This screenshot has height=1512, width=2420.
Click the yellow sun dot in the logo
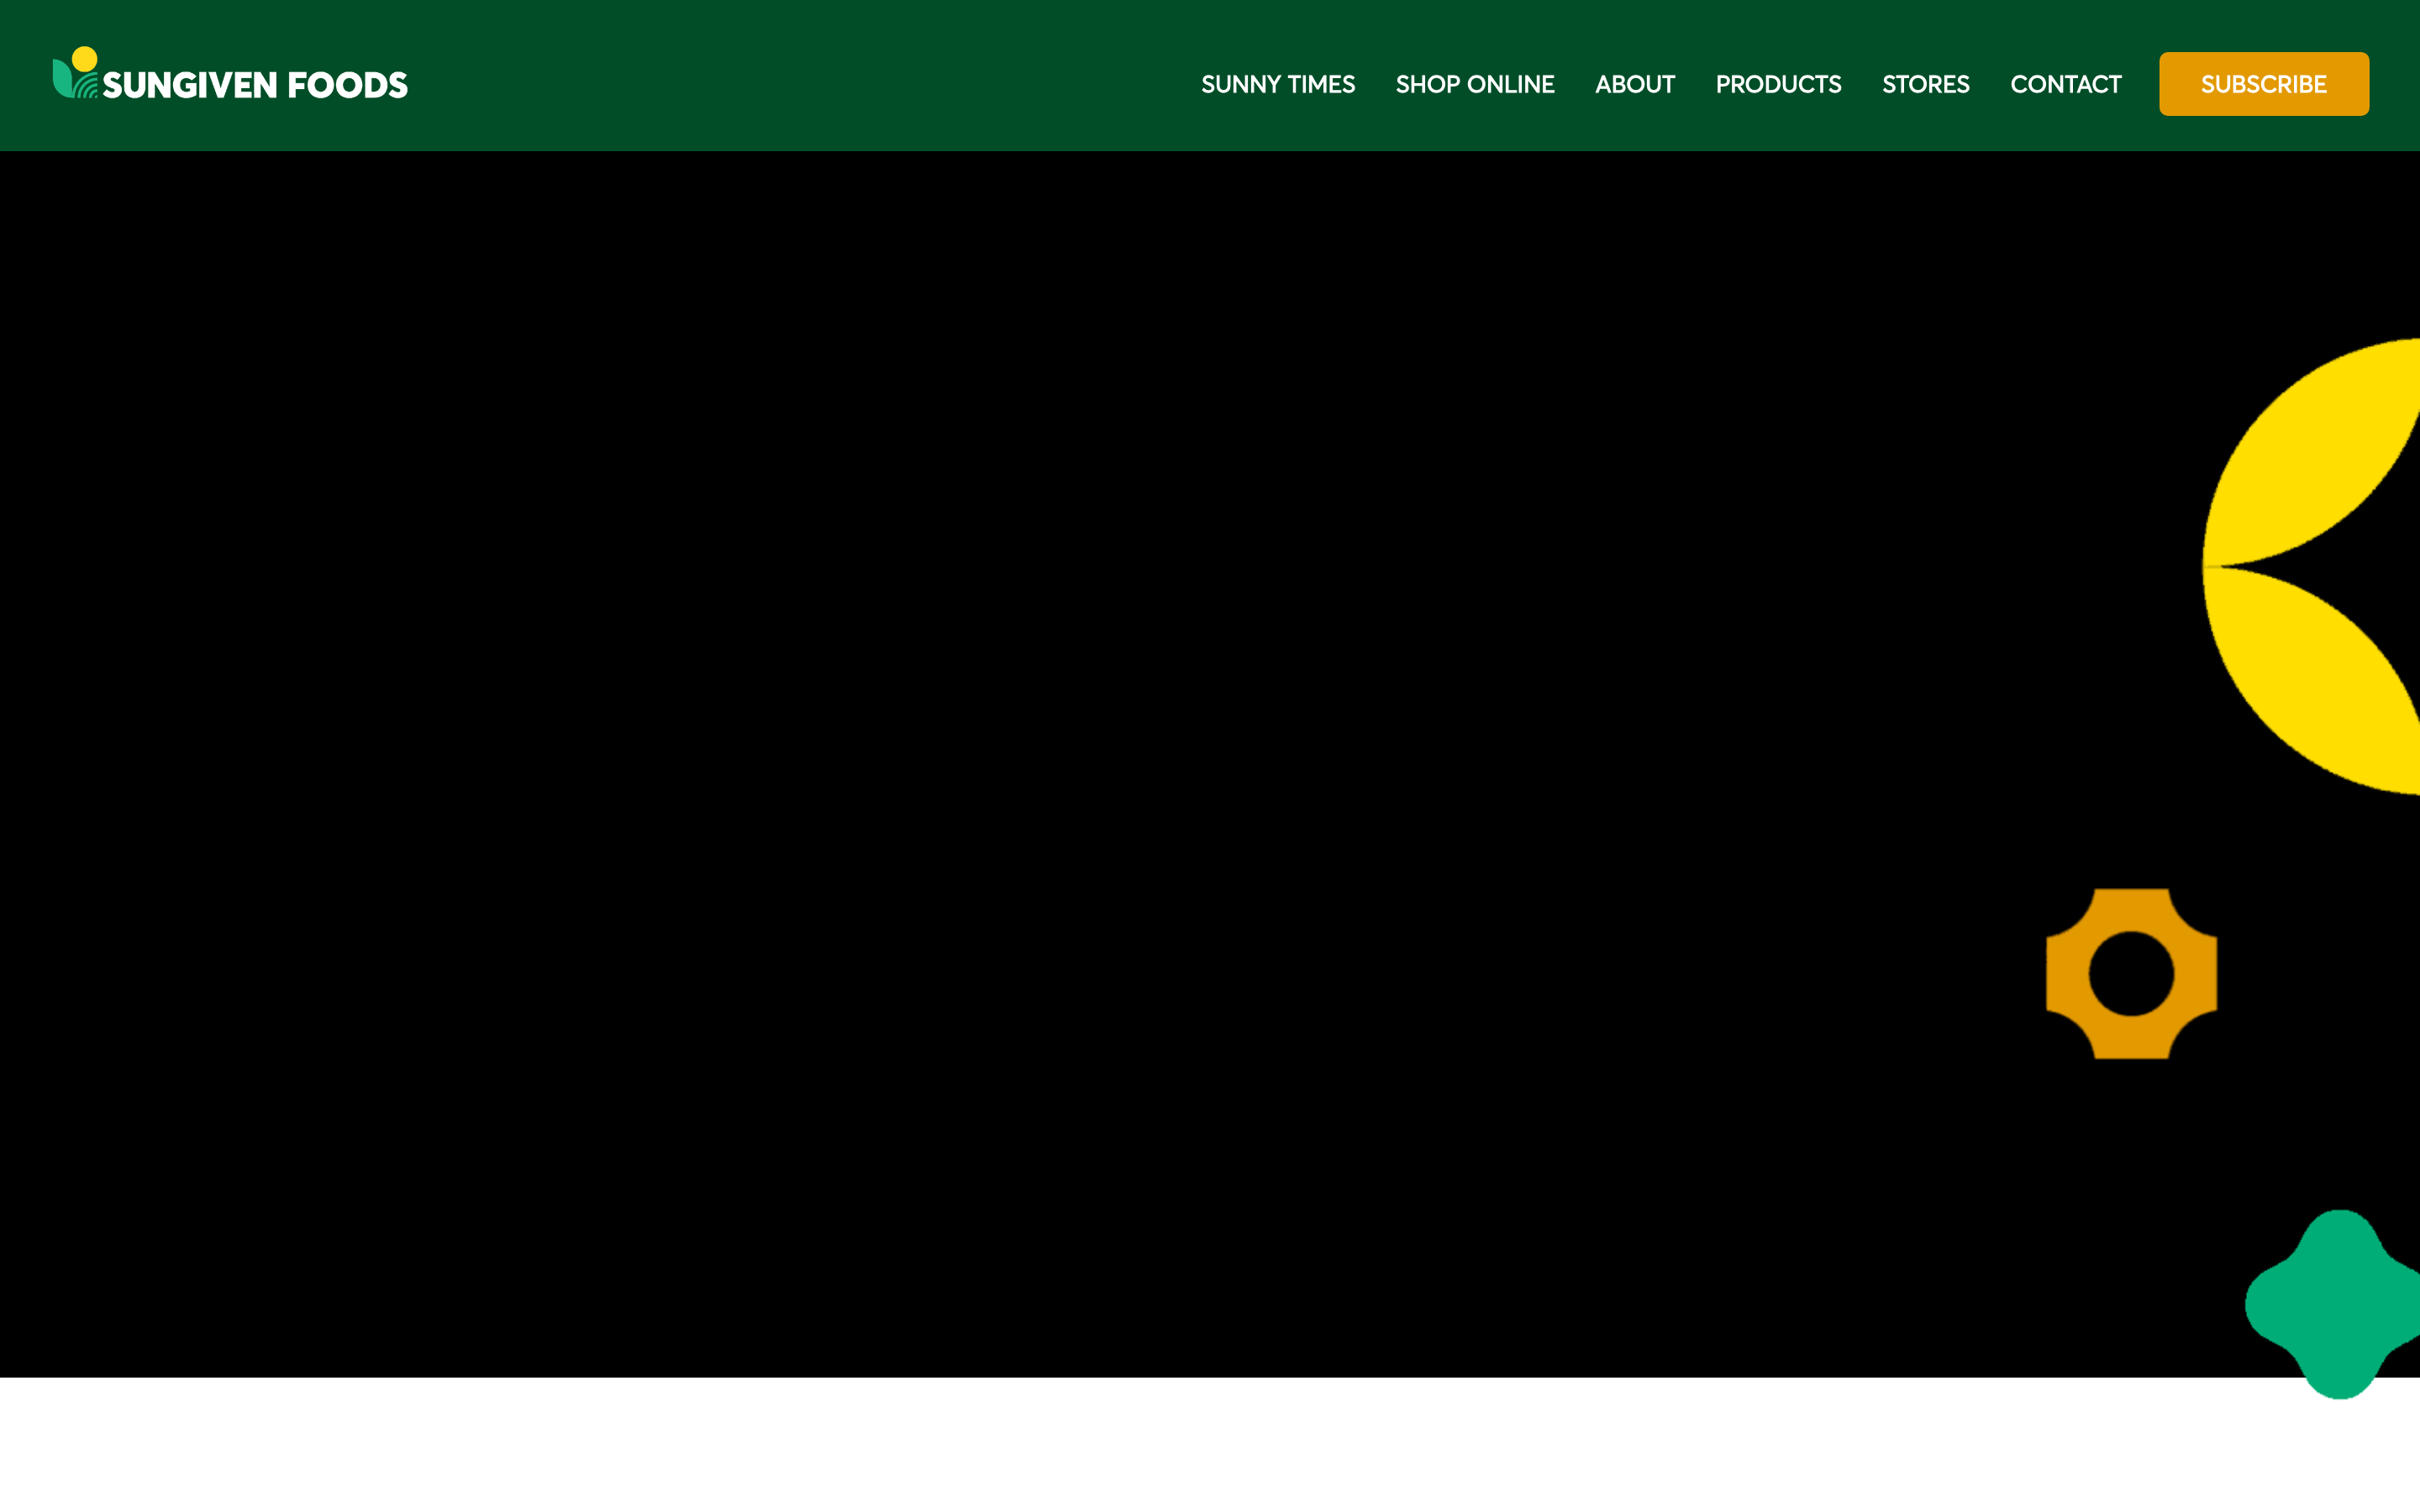pos(85,59)
